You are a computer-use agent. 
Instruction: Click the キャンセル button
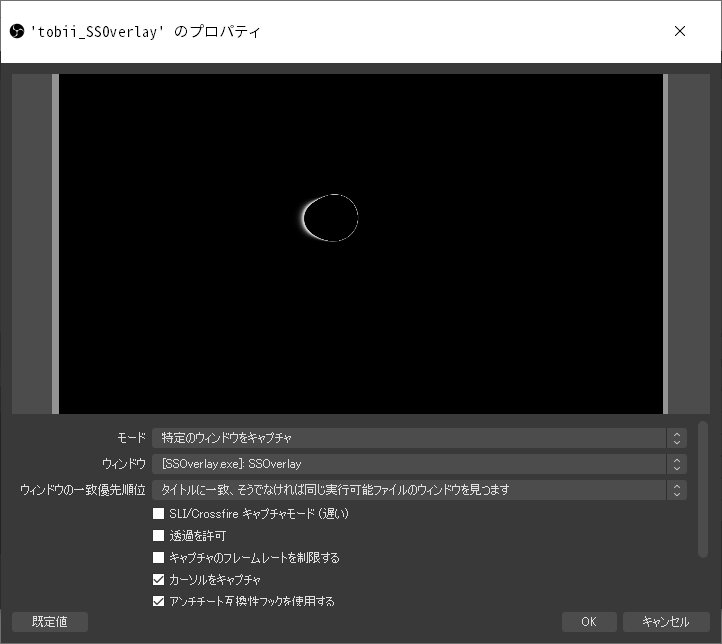[666, 622]
